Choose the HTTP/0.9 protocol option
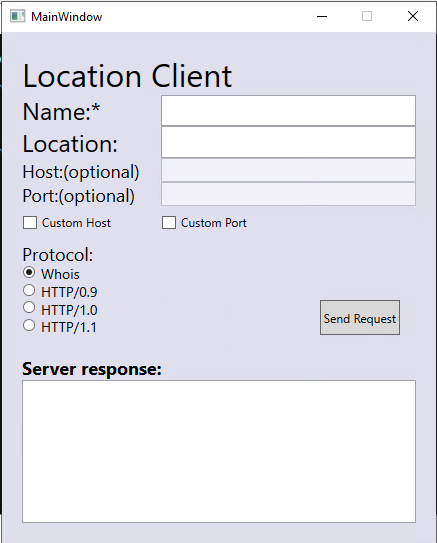437x543 pixels. click(x=29, y=290)
